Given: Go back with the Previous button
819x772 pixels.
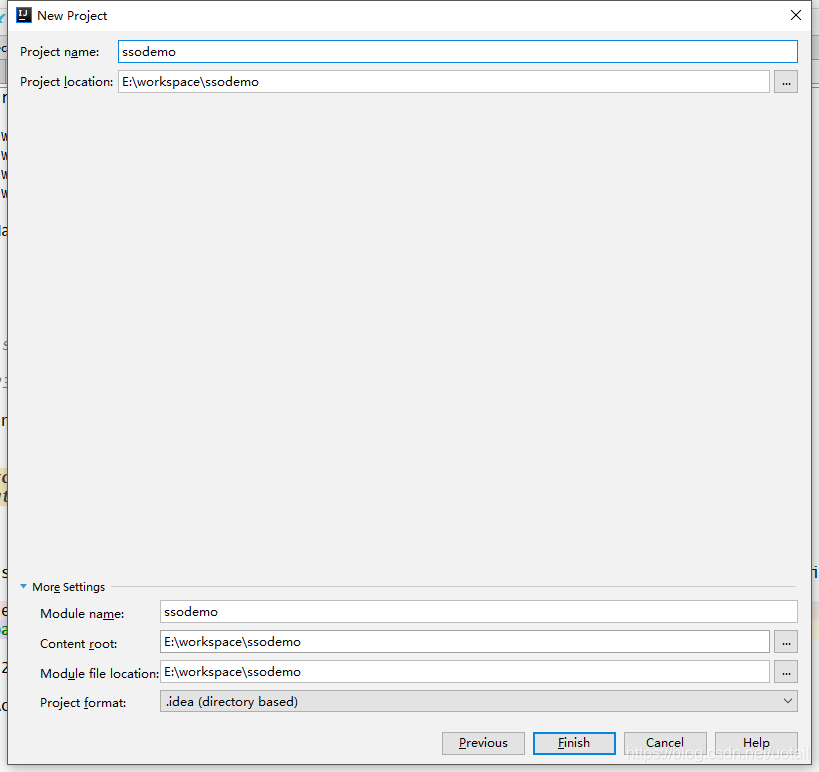Looking at the screenshot, I should coord(483,743).
